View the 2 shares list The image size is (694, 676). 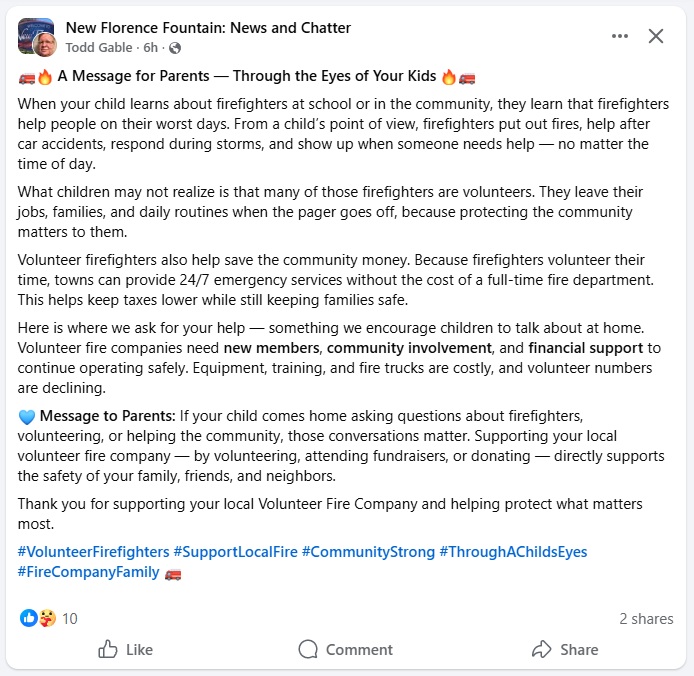coord(646,619)
